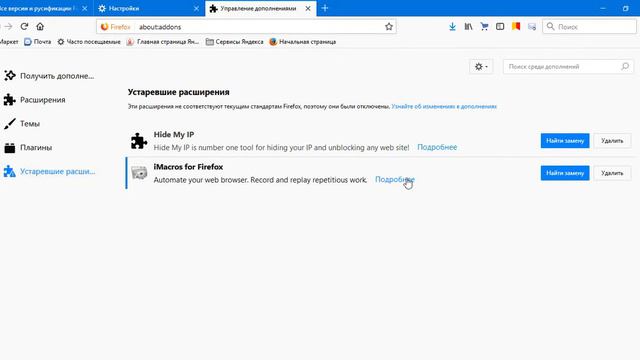Click the Hide My IP puzzle icon
The image size is (640, 360).
(x=139, y=141)
